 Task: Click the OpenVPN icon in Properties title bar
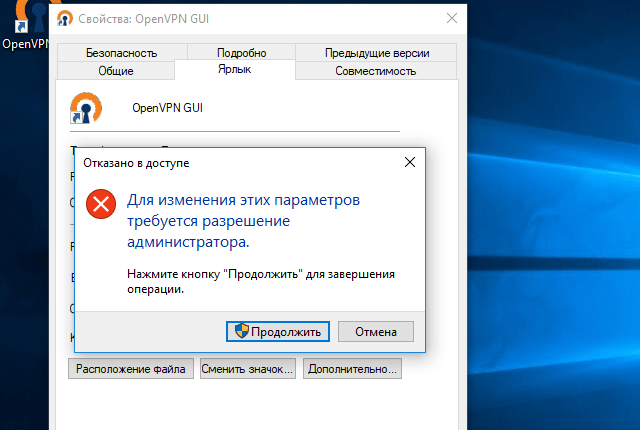[x=64, y=18]
